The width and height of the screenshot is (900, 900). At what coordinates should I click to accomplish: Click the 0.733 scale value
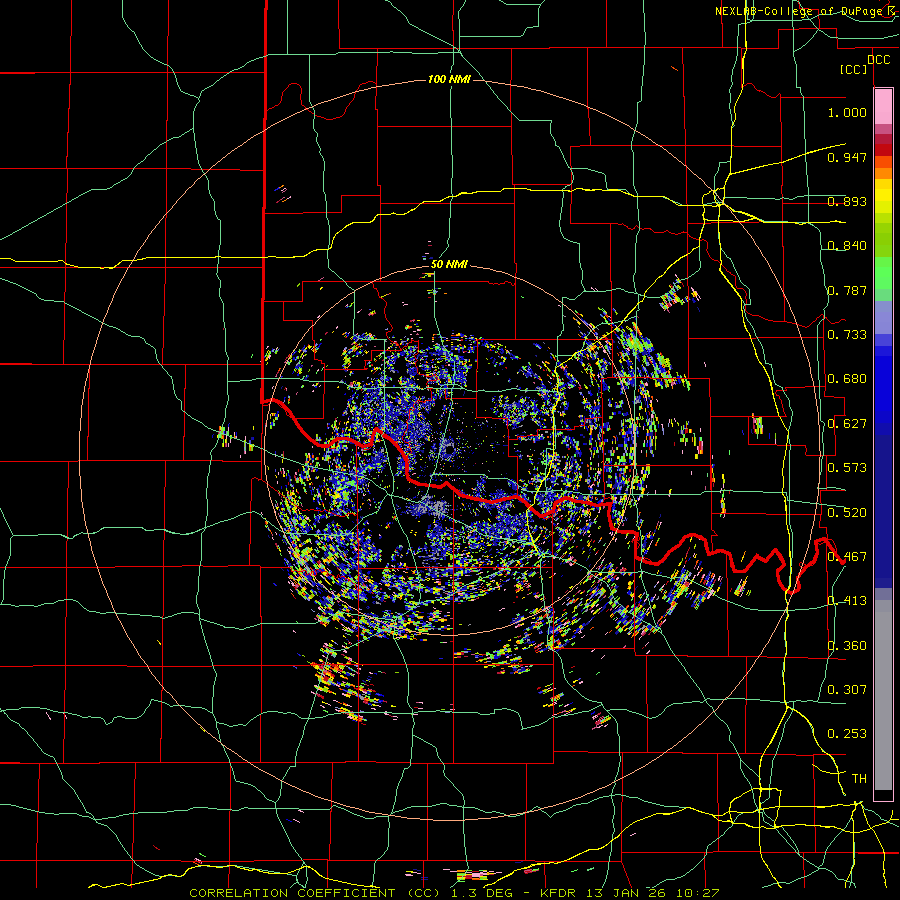coord(847,335)
